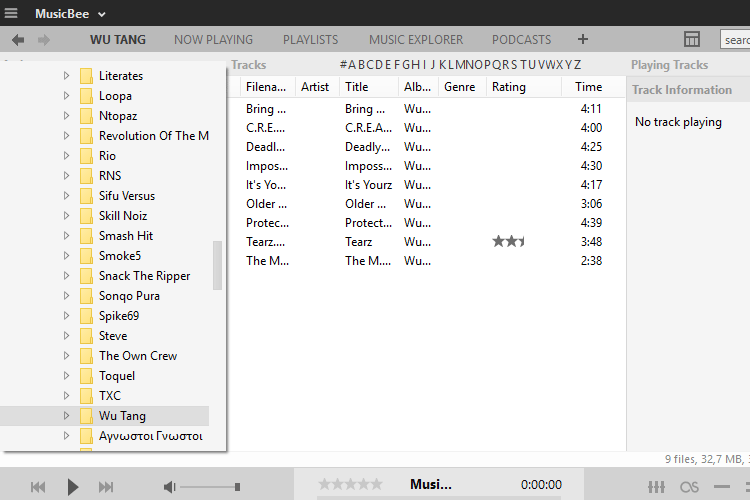Open the Track Information panel header
Viewport: 750px width, 500px height.
click(x=682, y=89)
